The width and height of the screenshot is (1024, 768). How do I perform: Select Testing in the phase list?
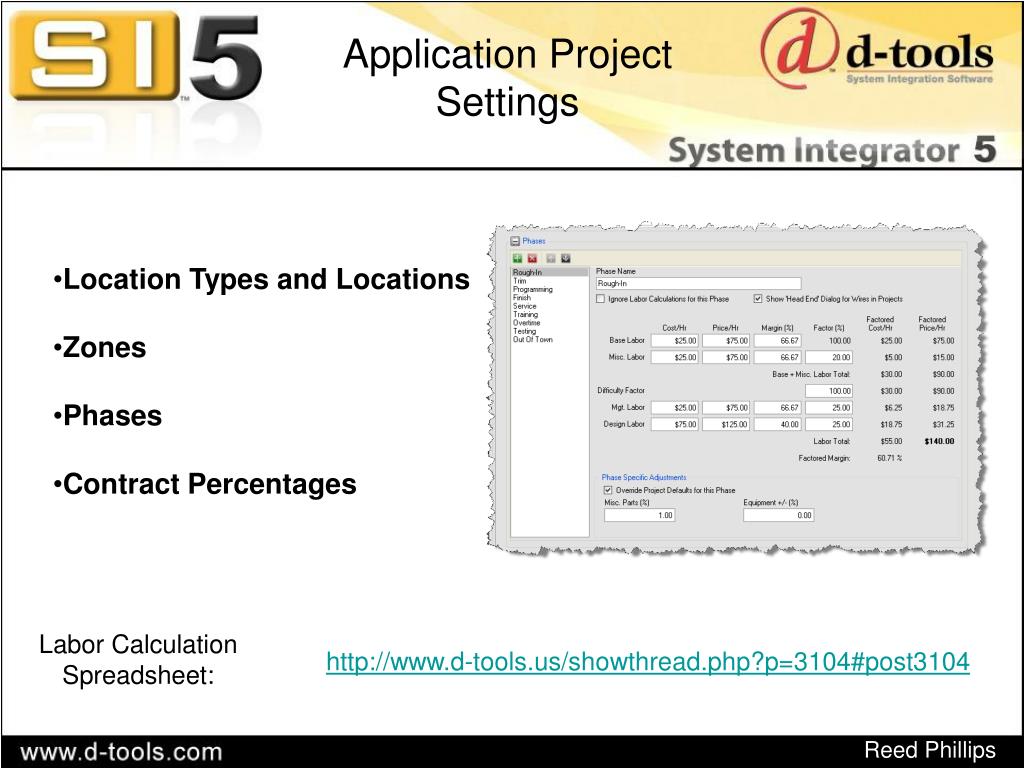(524, 332)
